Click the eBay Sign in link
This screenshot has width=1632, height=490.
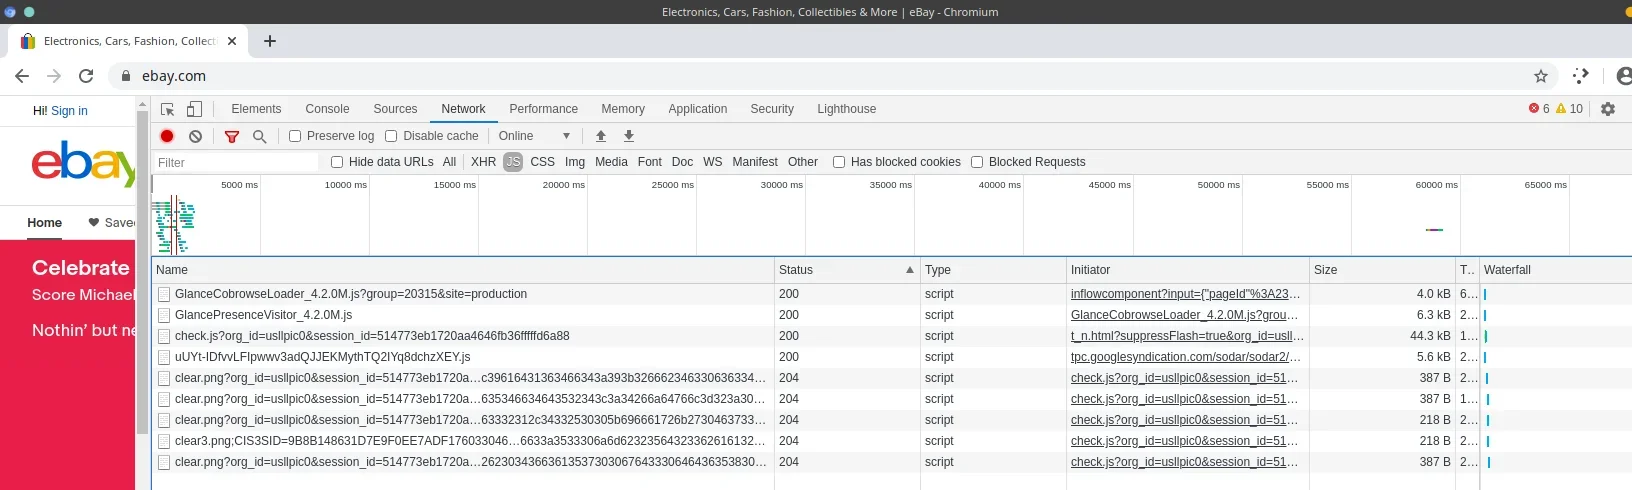point(69,111)
